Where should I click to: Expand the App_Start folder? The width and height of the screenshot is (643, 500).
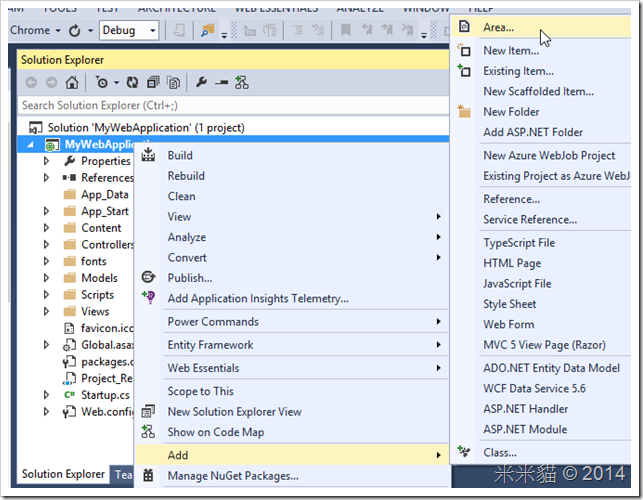click(x=46, y=211)
